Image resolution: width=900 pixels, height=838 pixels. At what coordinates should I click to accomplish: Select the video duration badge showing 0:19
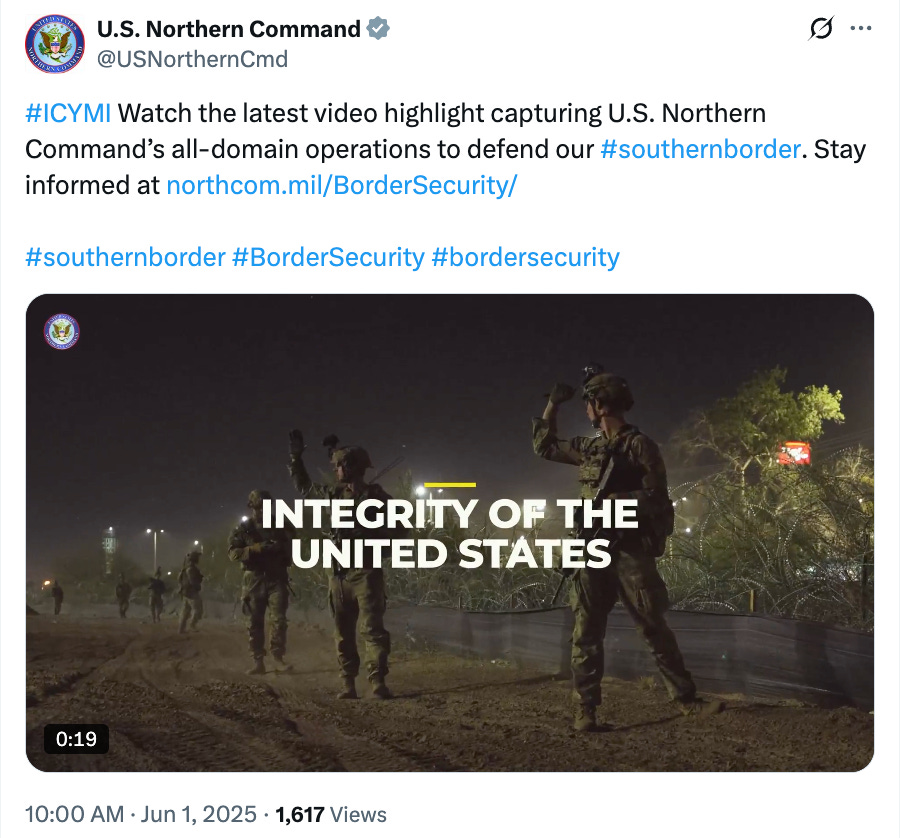[x=76, y=740]
